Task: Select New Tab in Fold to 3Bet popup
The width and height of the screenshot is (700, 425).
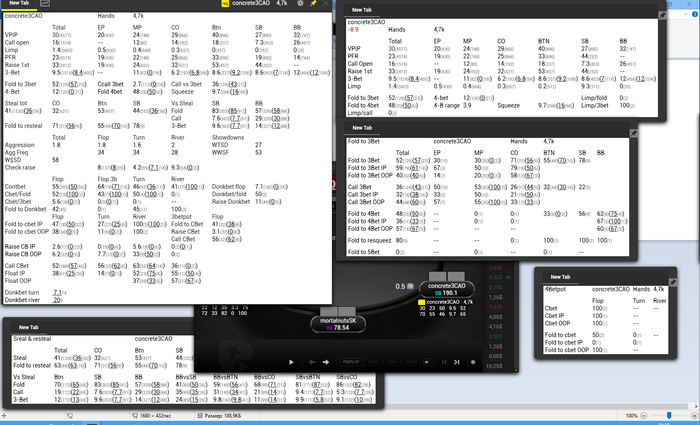Action: coord(362,128)
